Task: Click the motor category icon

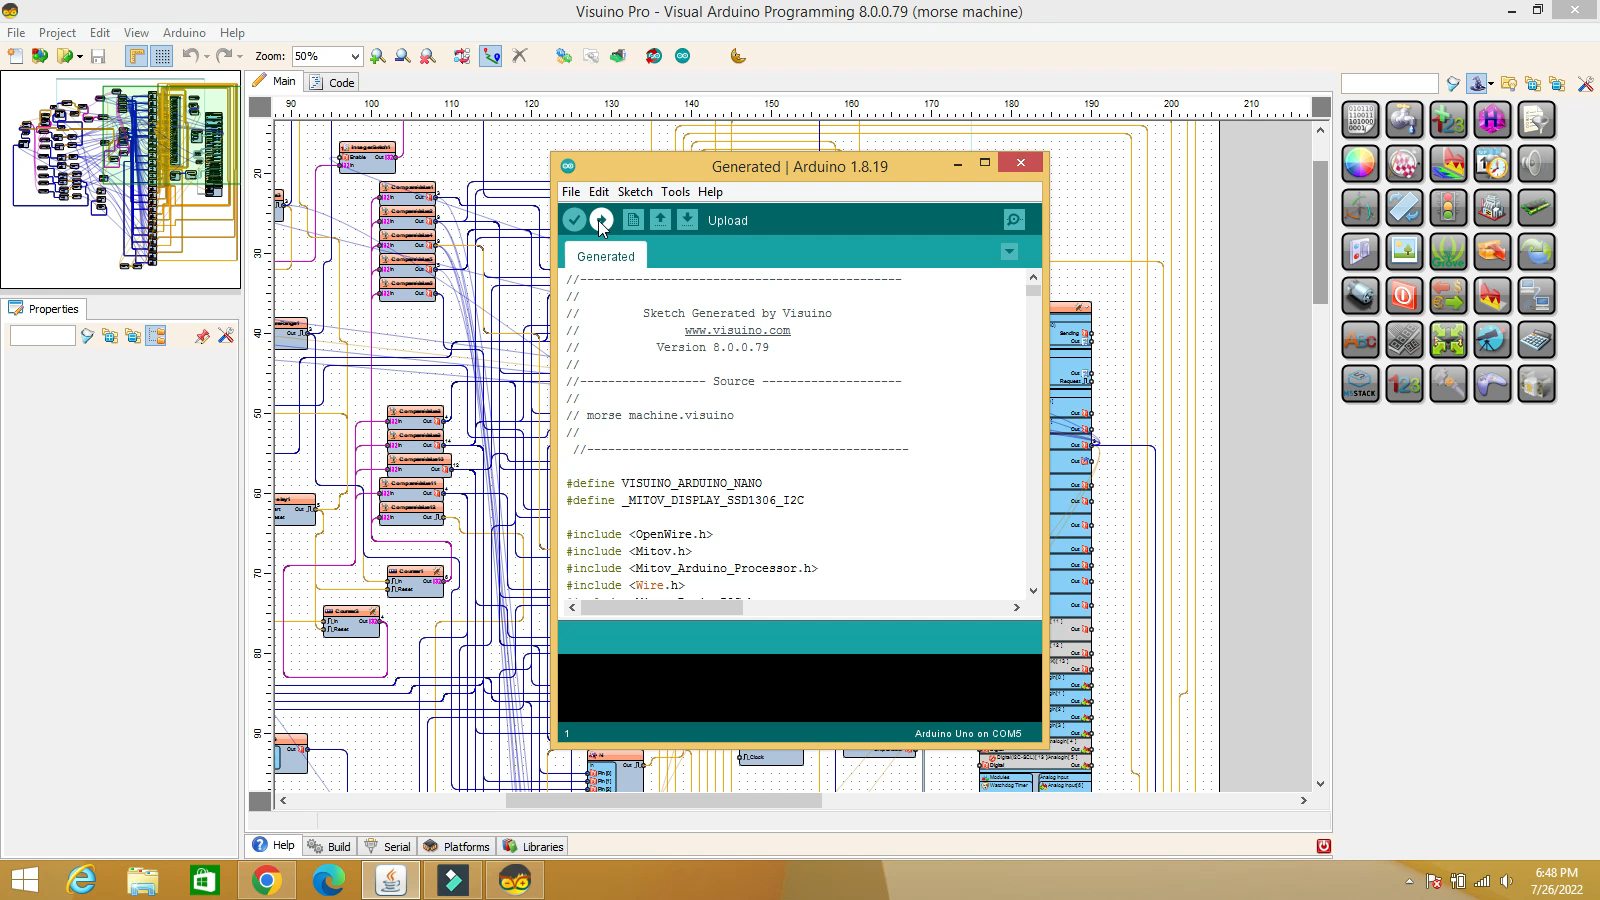Action: click(x=1360, y=296)
